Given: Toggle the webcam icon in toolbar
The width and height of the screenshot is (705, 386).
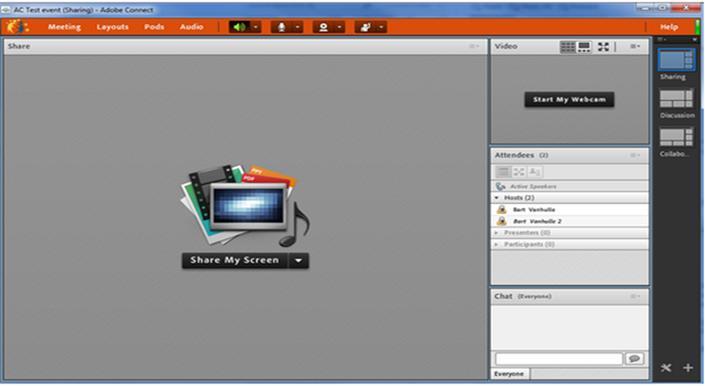Looking at the screenshot, I should click(x=323, y=27).
